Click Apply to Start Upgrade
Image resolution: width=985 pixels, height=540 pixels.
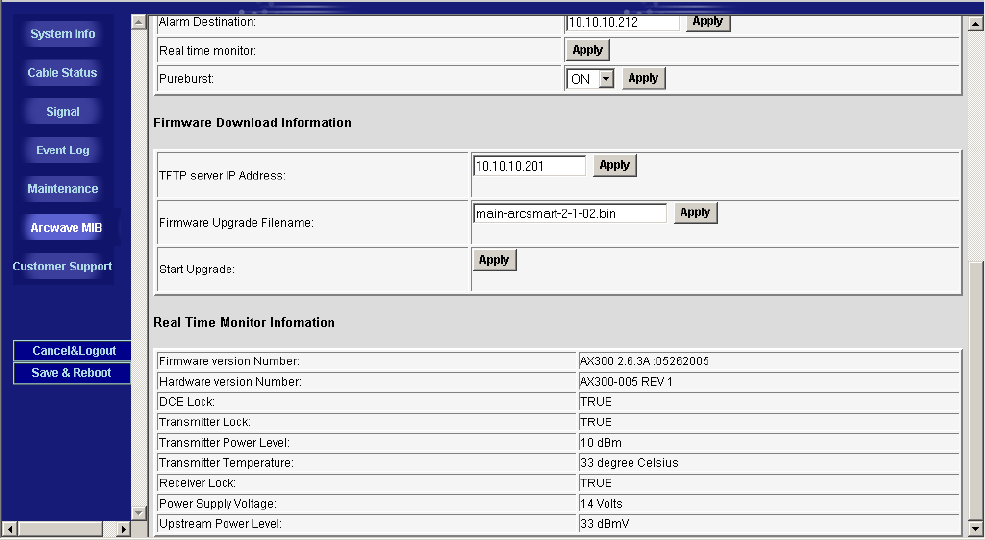494,260
